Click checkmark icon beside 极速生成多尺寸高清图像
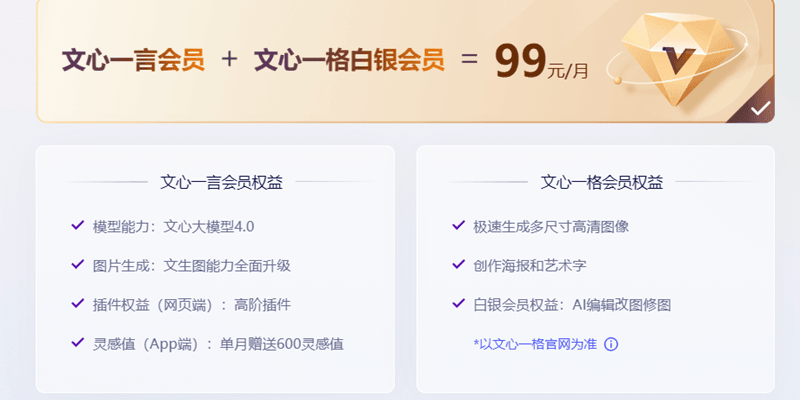The image size is (800, 400). point(458,225)
